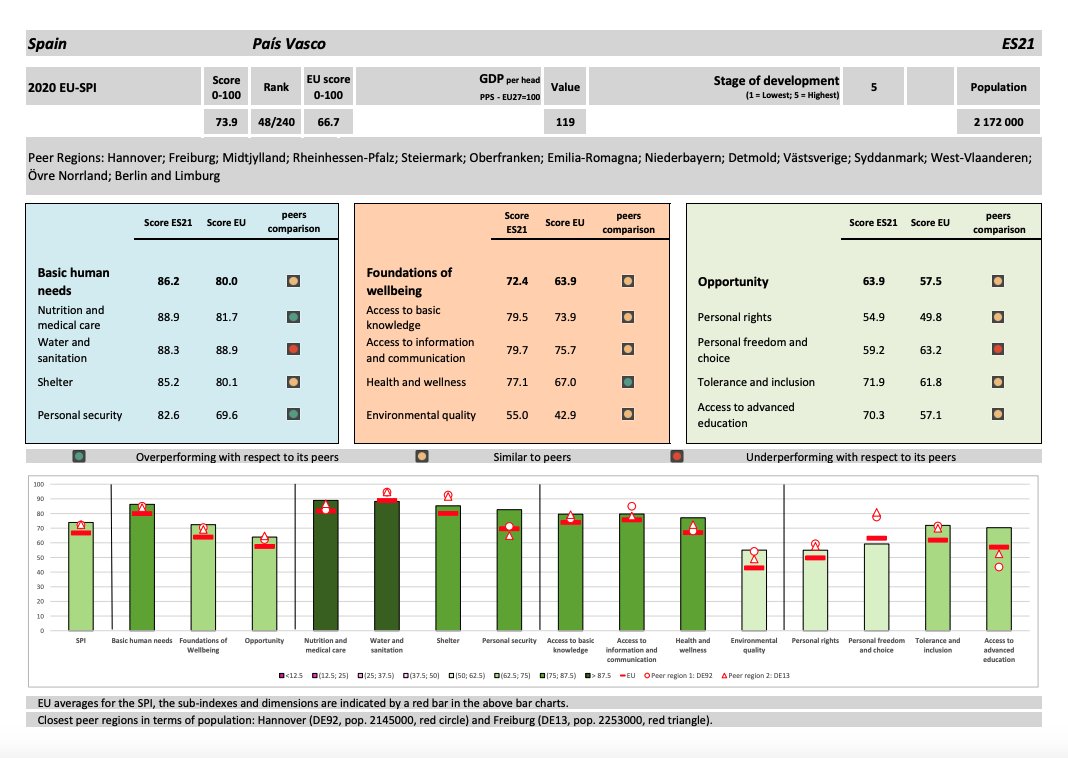Click the GDP per head value "119"
Screen dimensions: 1068x758
565,122
